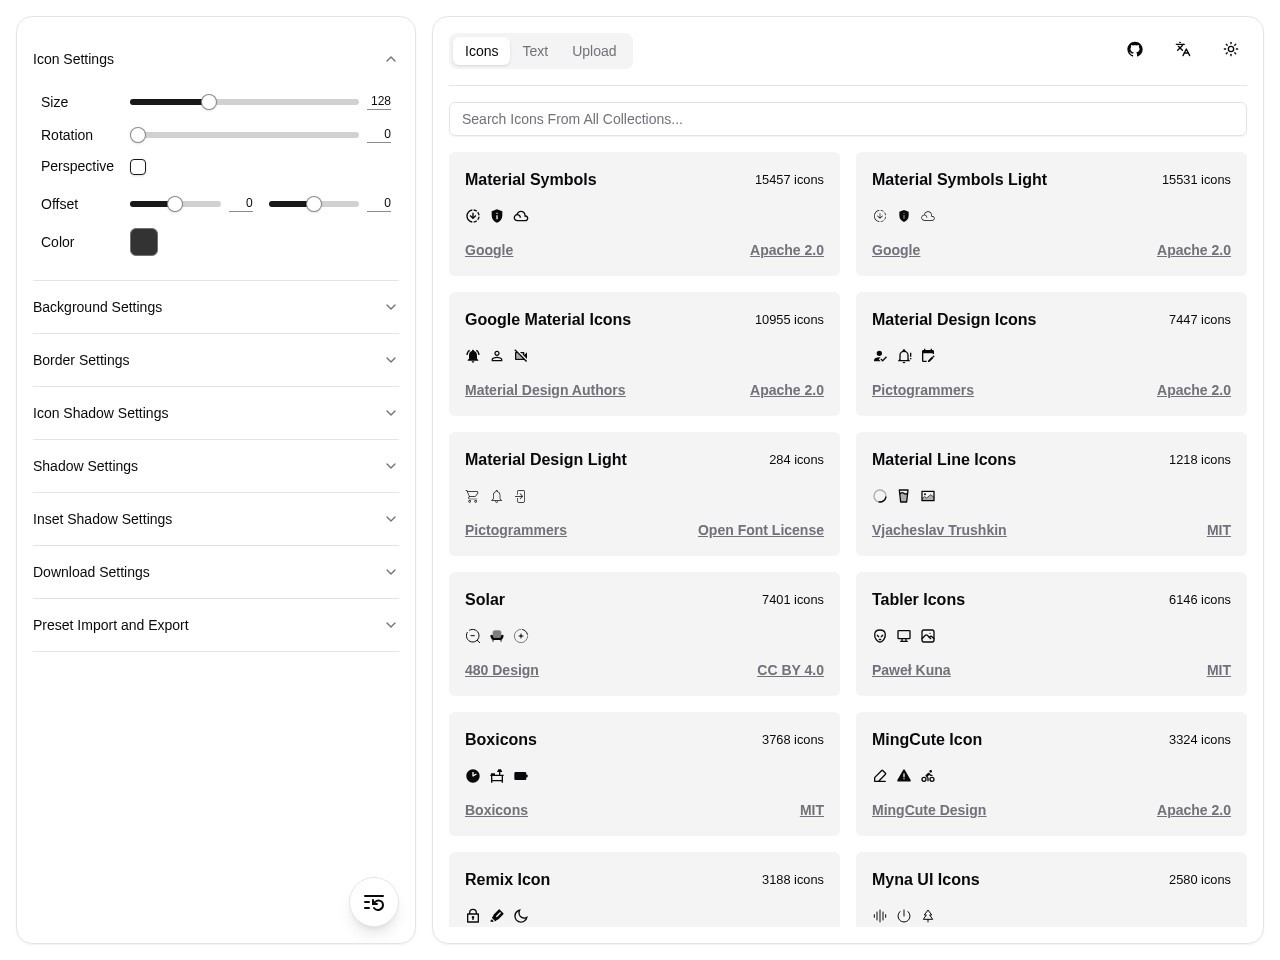Focus the Search Icons From All Collections field

point(848,119)
